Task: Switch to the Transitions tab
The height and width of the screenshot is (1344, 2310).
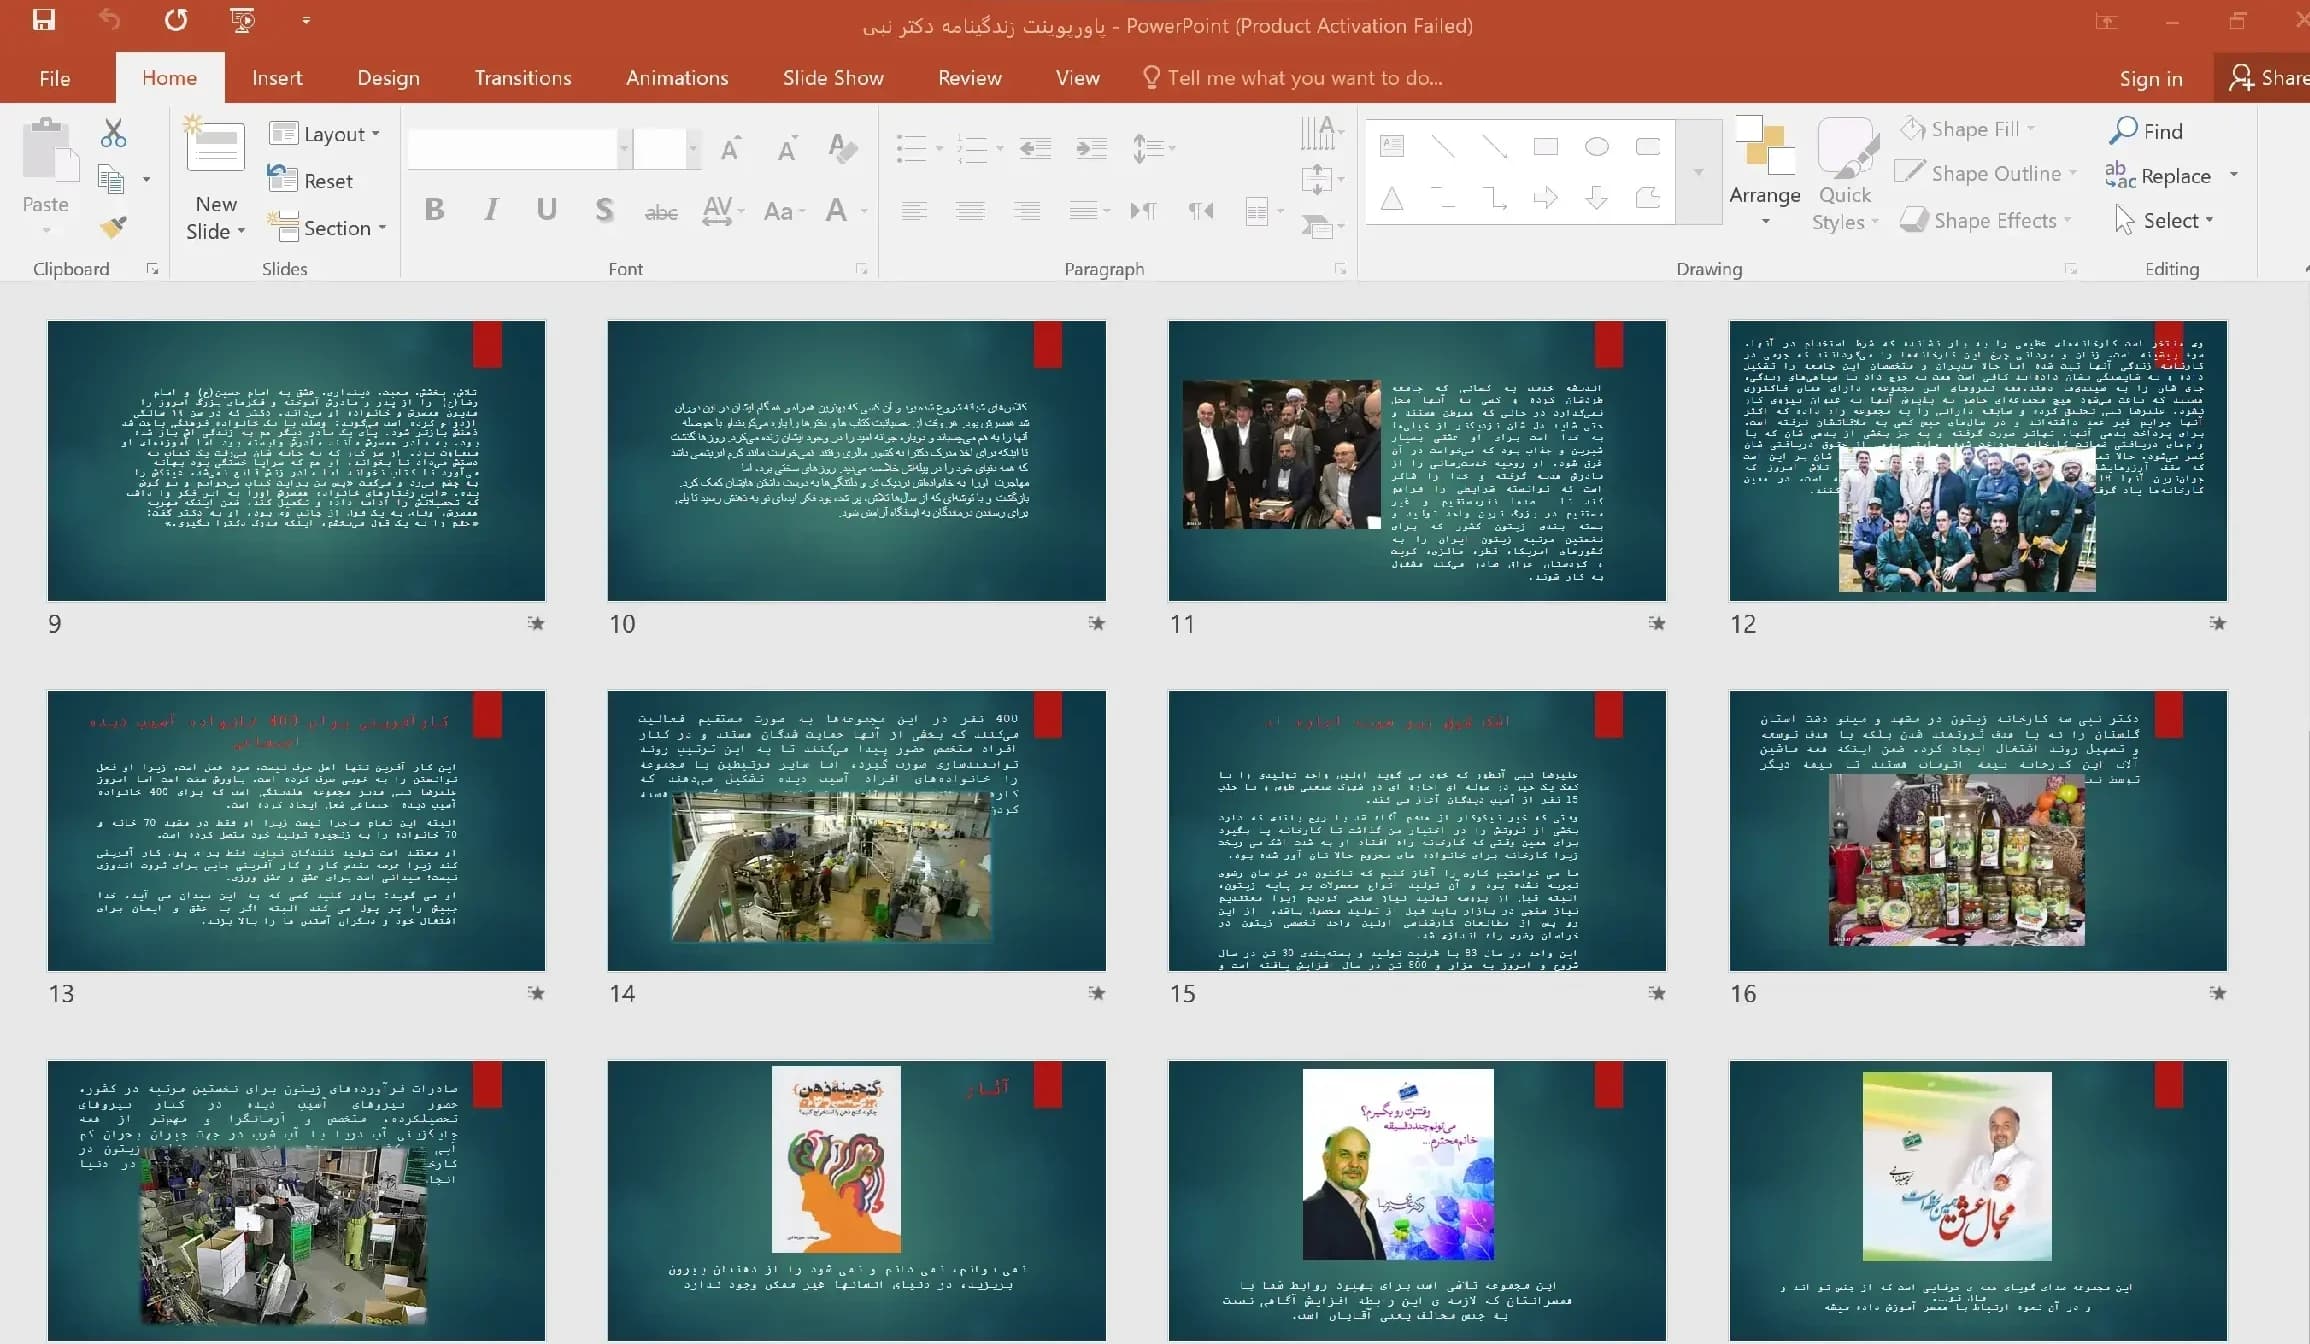Action: pos(523,78)
